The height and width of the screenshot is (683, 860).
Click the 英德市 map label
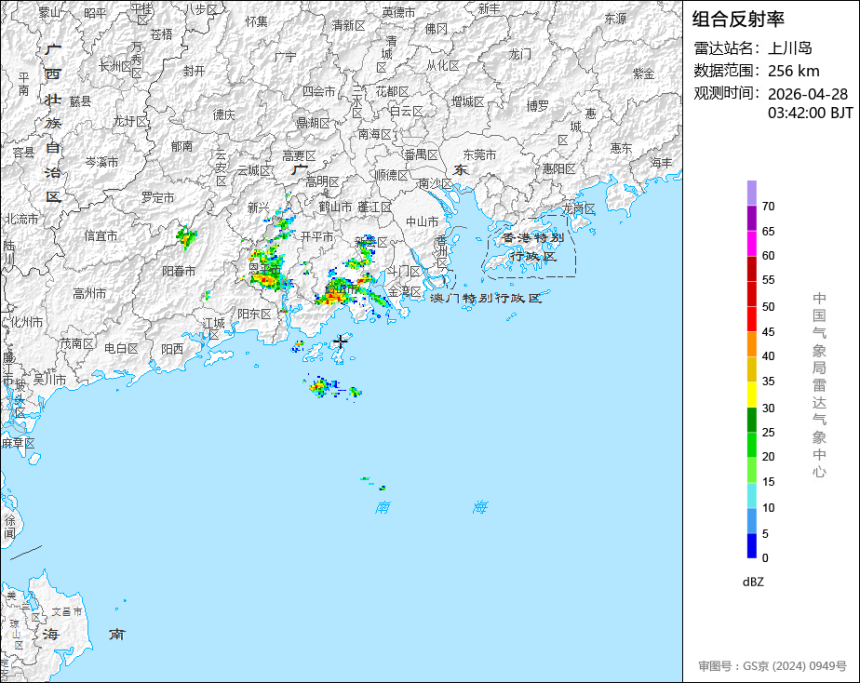point(399,12)
